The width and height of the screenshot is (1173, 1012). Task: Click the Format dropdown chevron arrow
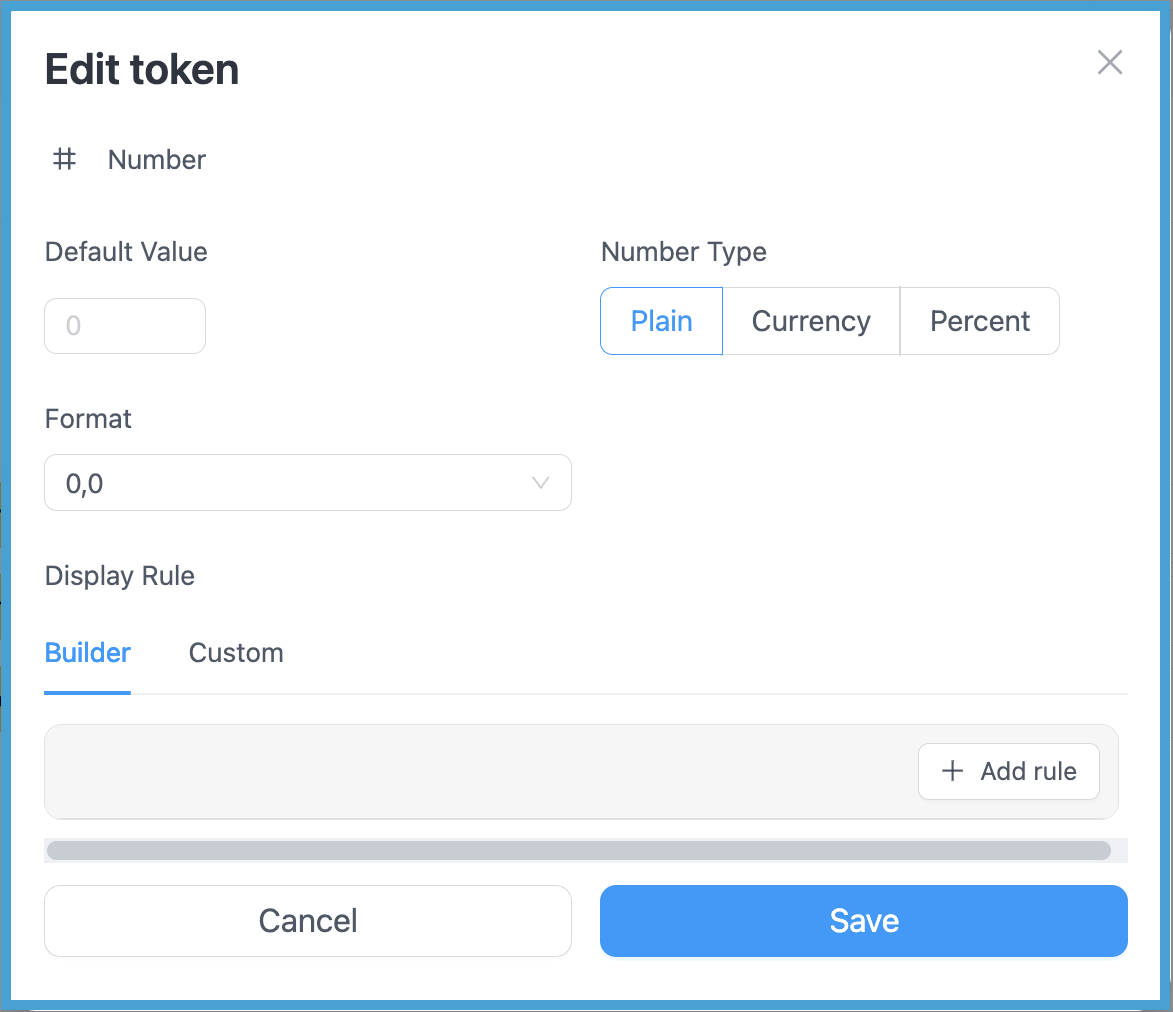pyautogui.click(x=541, y=483)
